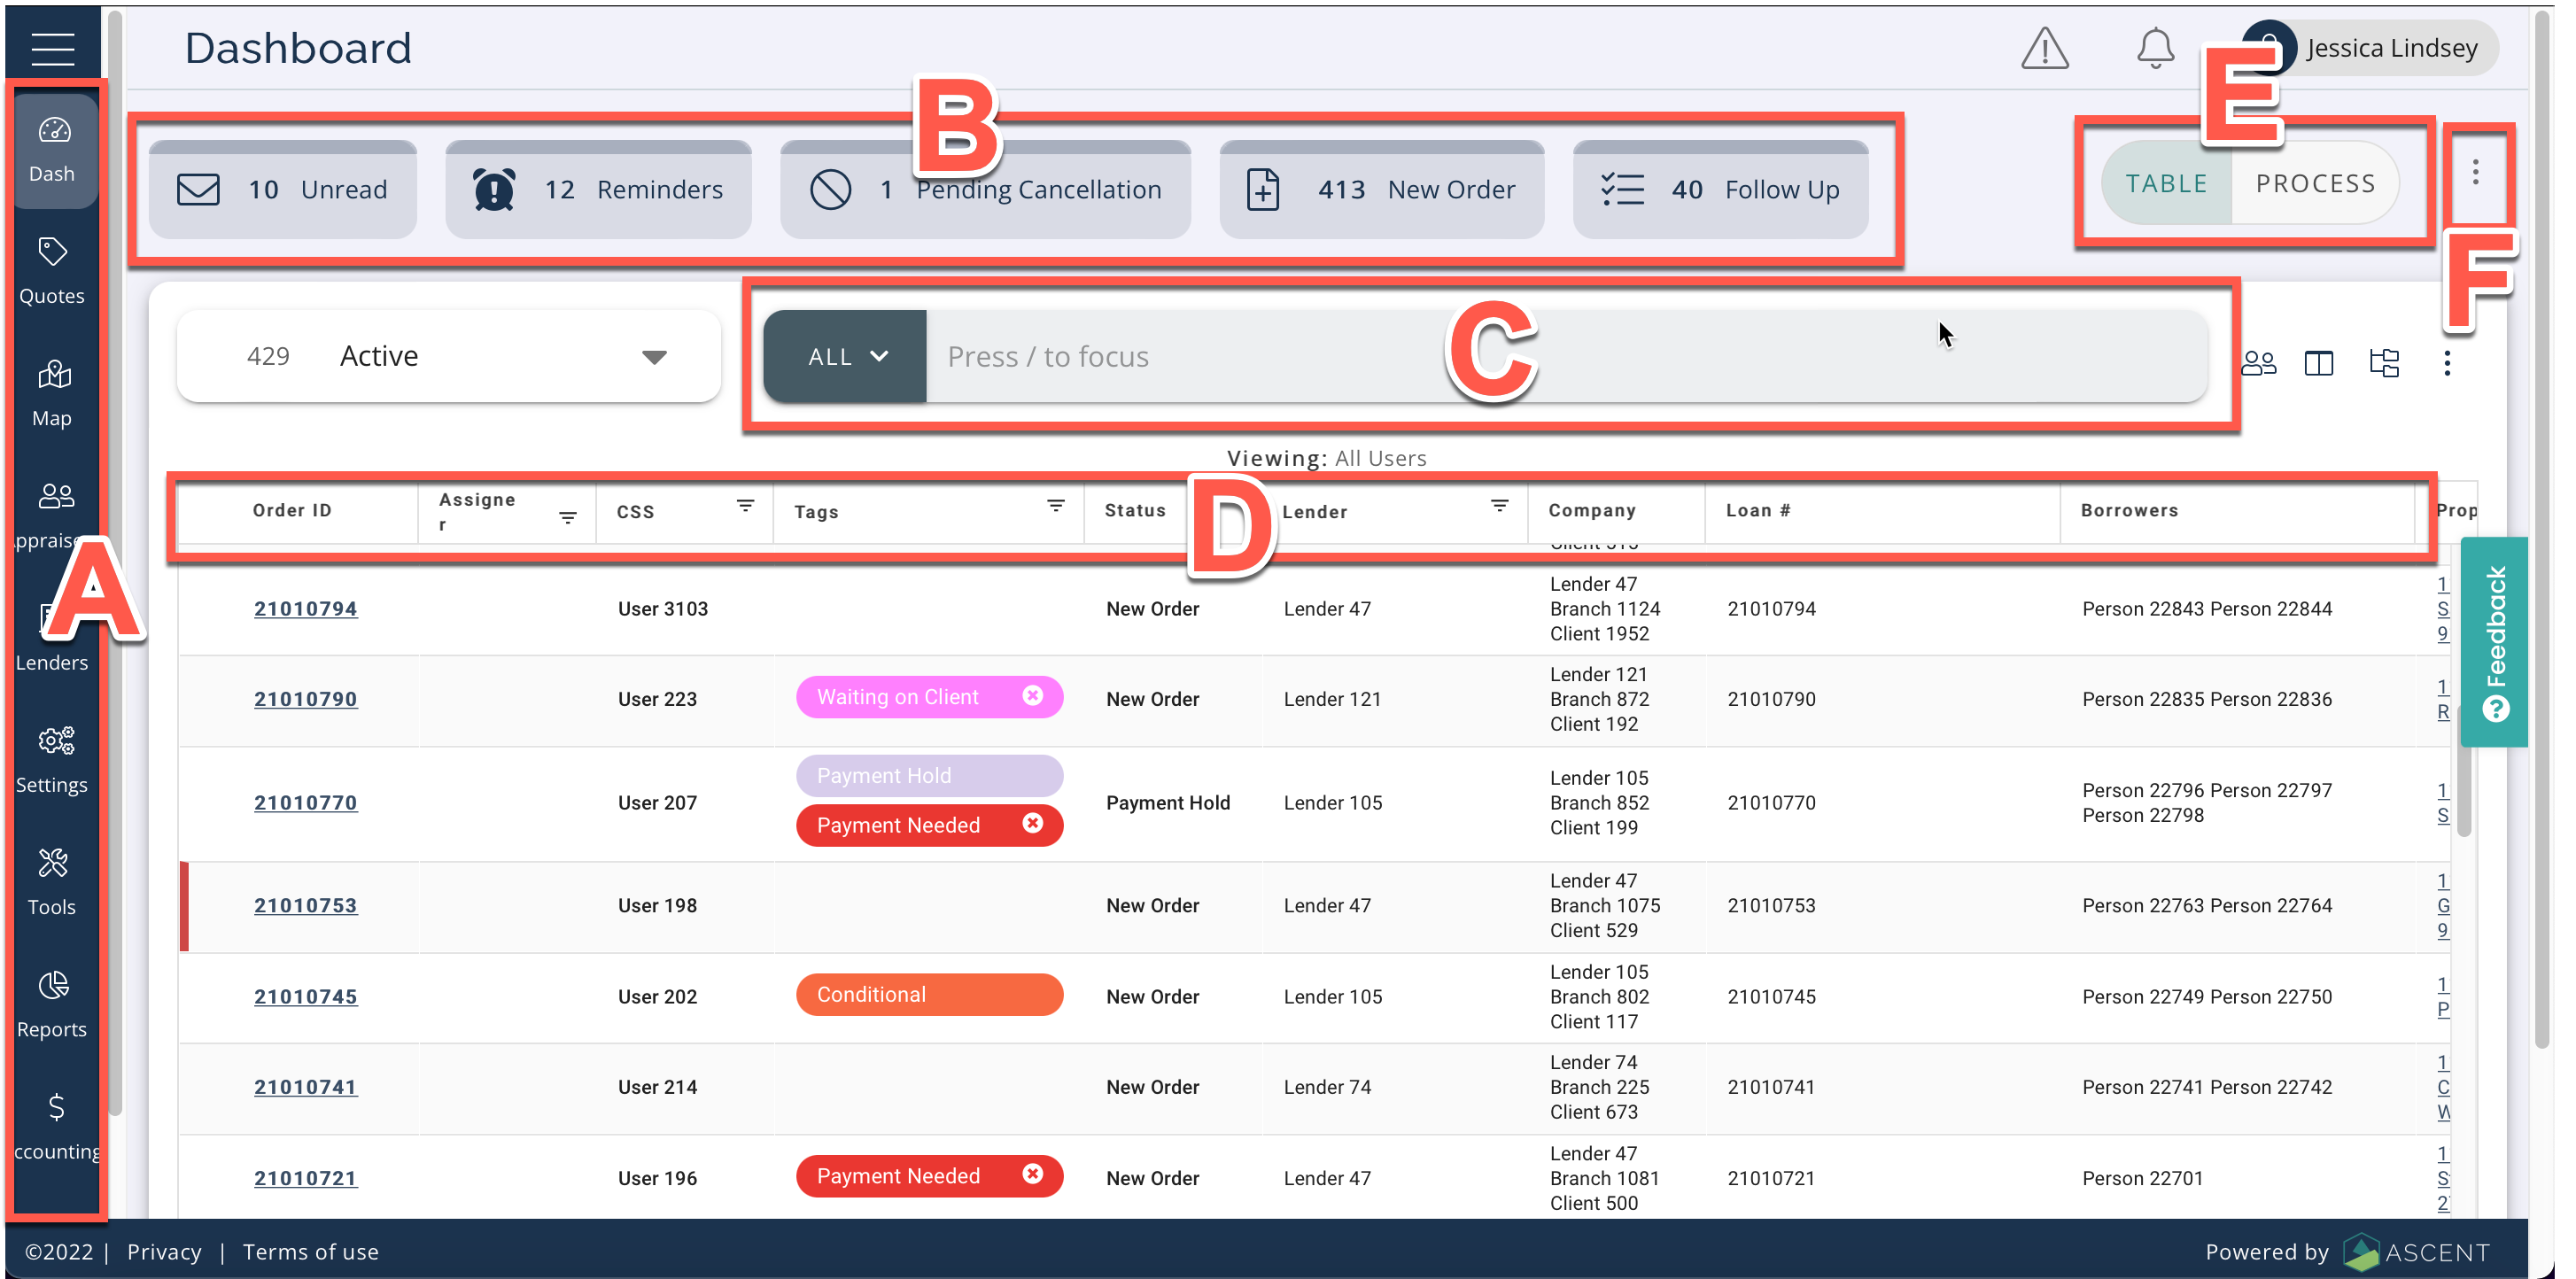Open the ALL search filter dropdown
2576x1279 pixels.
845,356
